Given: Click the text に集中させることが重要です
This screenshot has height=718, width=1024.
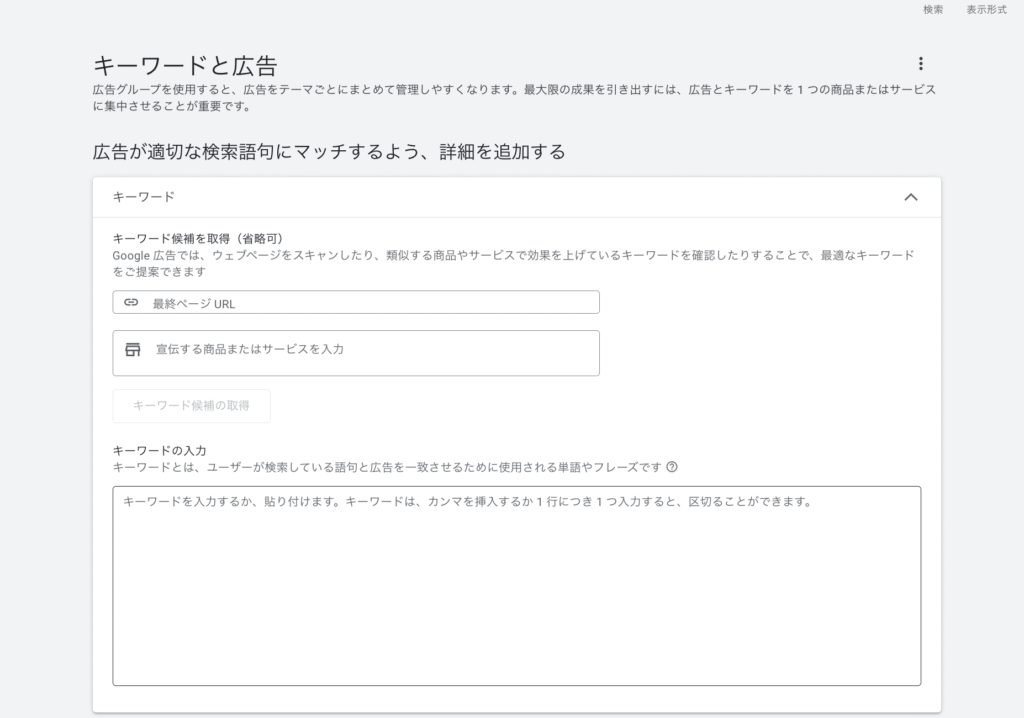Looking at the screenshot, I should tap(170, 107).
